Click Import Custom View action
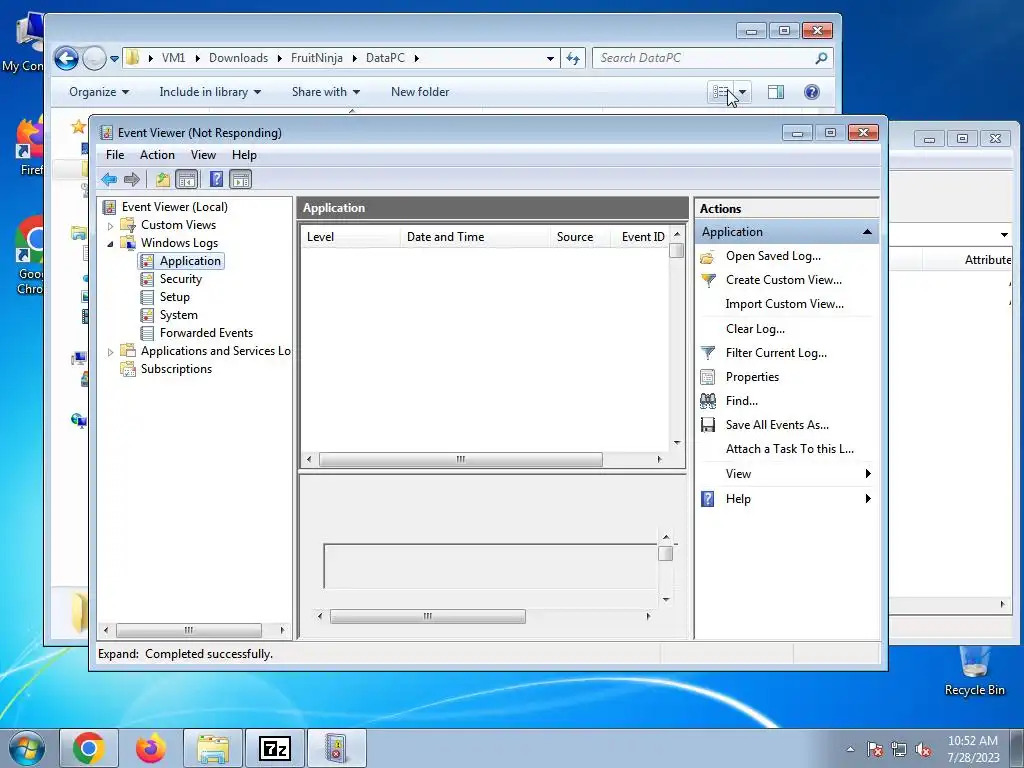The height and width of the screenshot is (768, 1024). (x=784, y=304)
